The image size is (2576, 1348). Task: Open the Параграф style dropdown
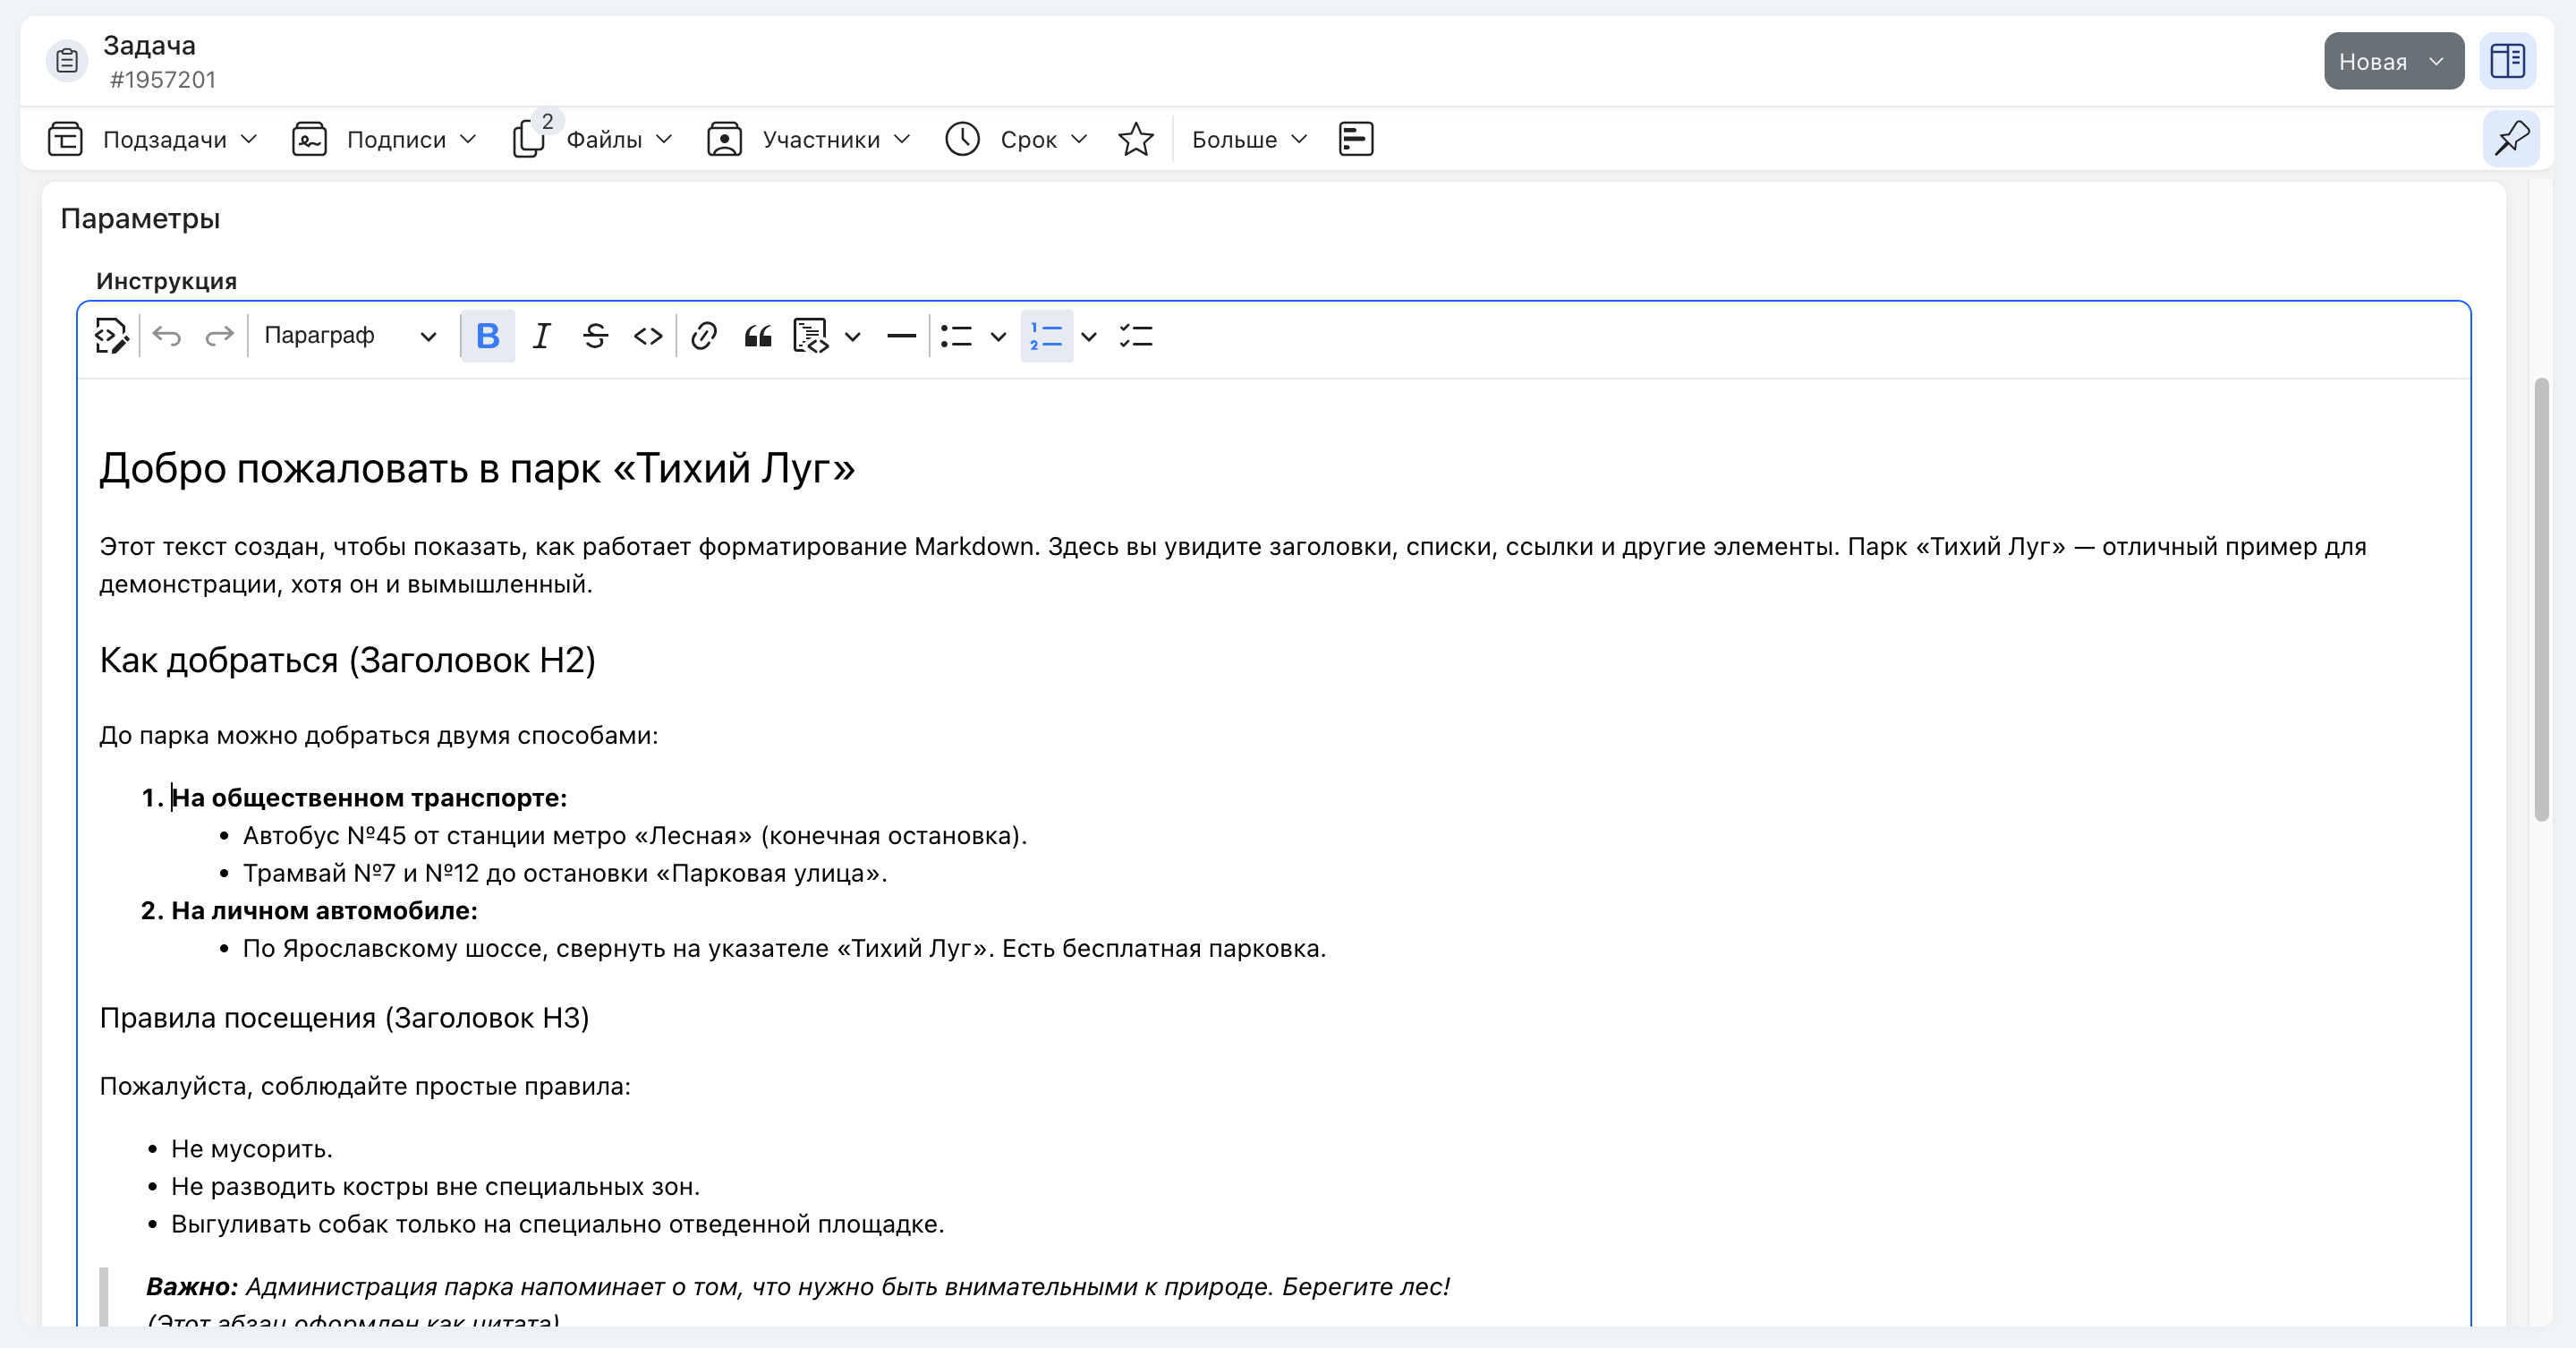click(350, 336)
